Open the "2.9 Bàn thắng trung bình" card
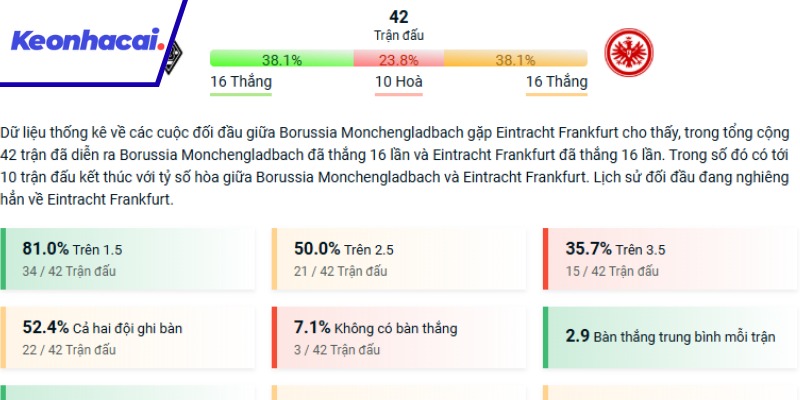Screen dimensions: 800x400 click(670, 337)
